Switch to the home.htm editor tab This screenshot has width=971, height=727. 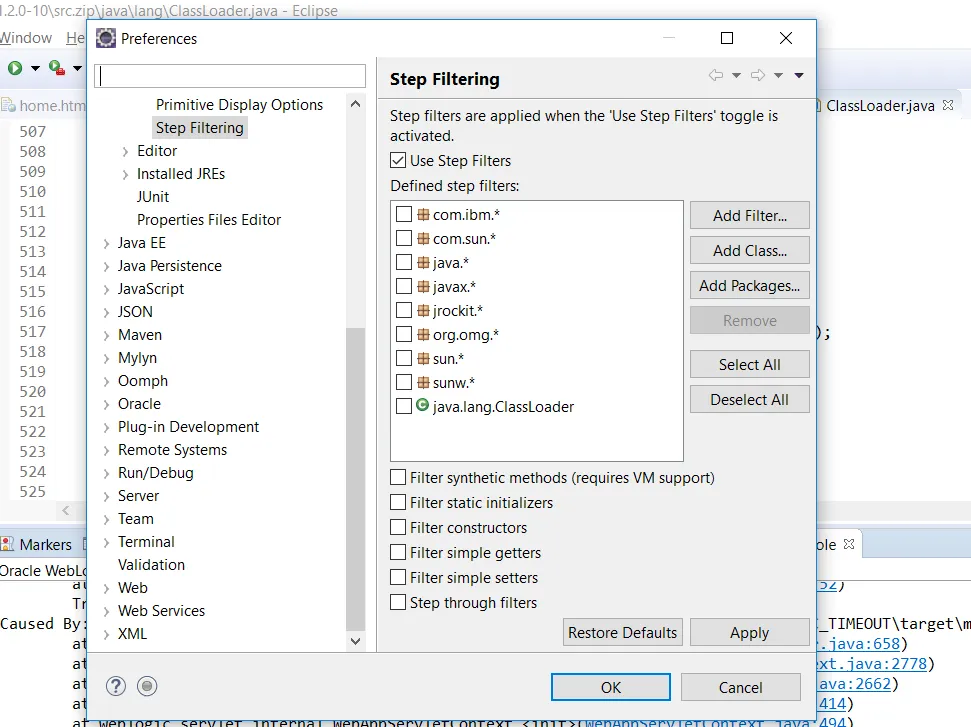pos(52,106)
